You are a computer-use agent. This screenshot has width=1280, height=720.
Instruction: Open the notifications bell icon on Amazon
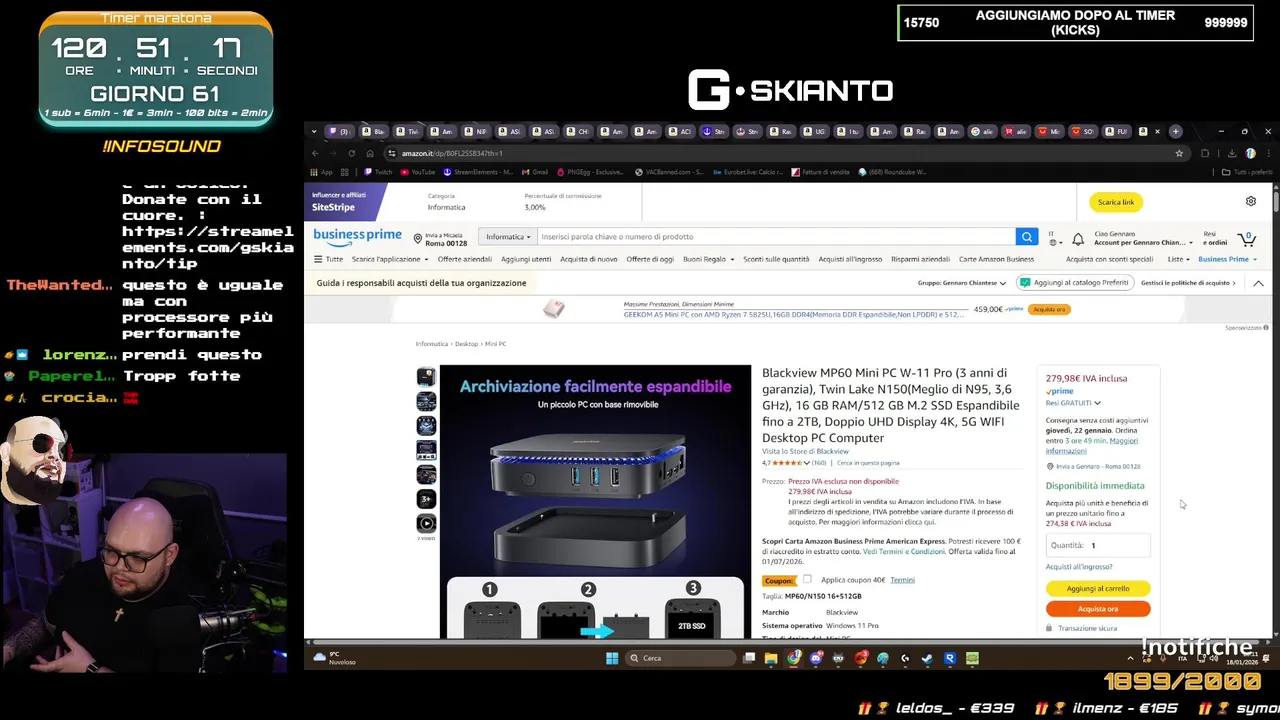(x=1078, y=238)
